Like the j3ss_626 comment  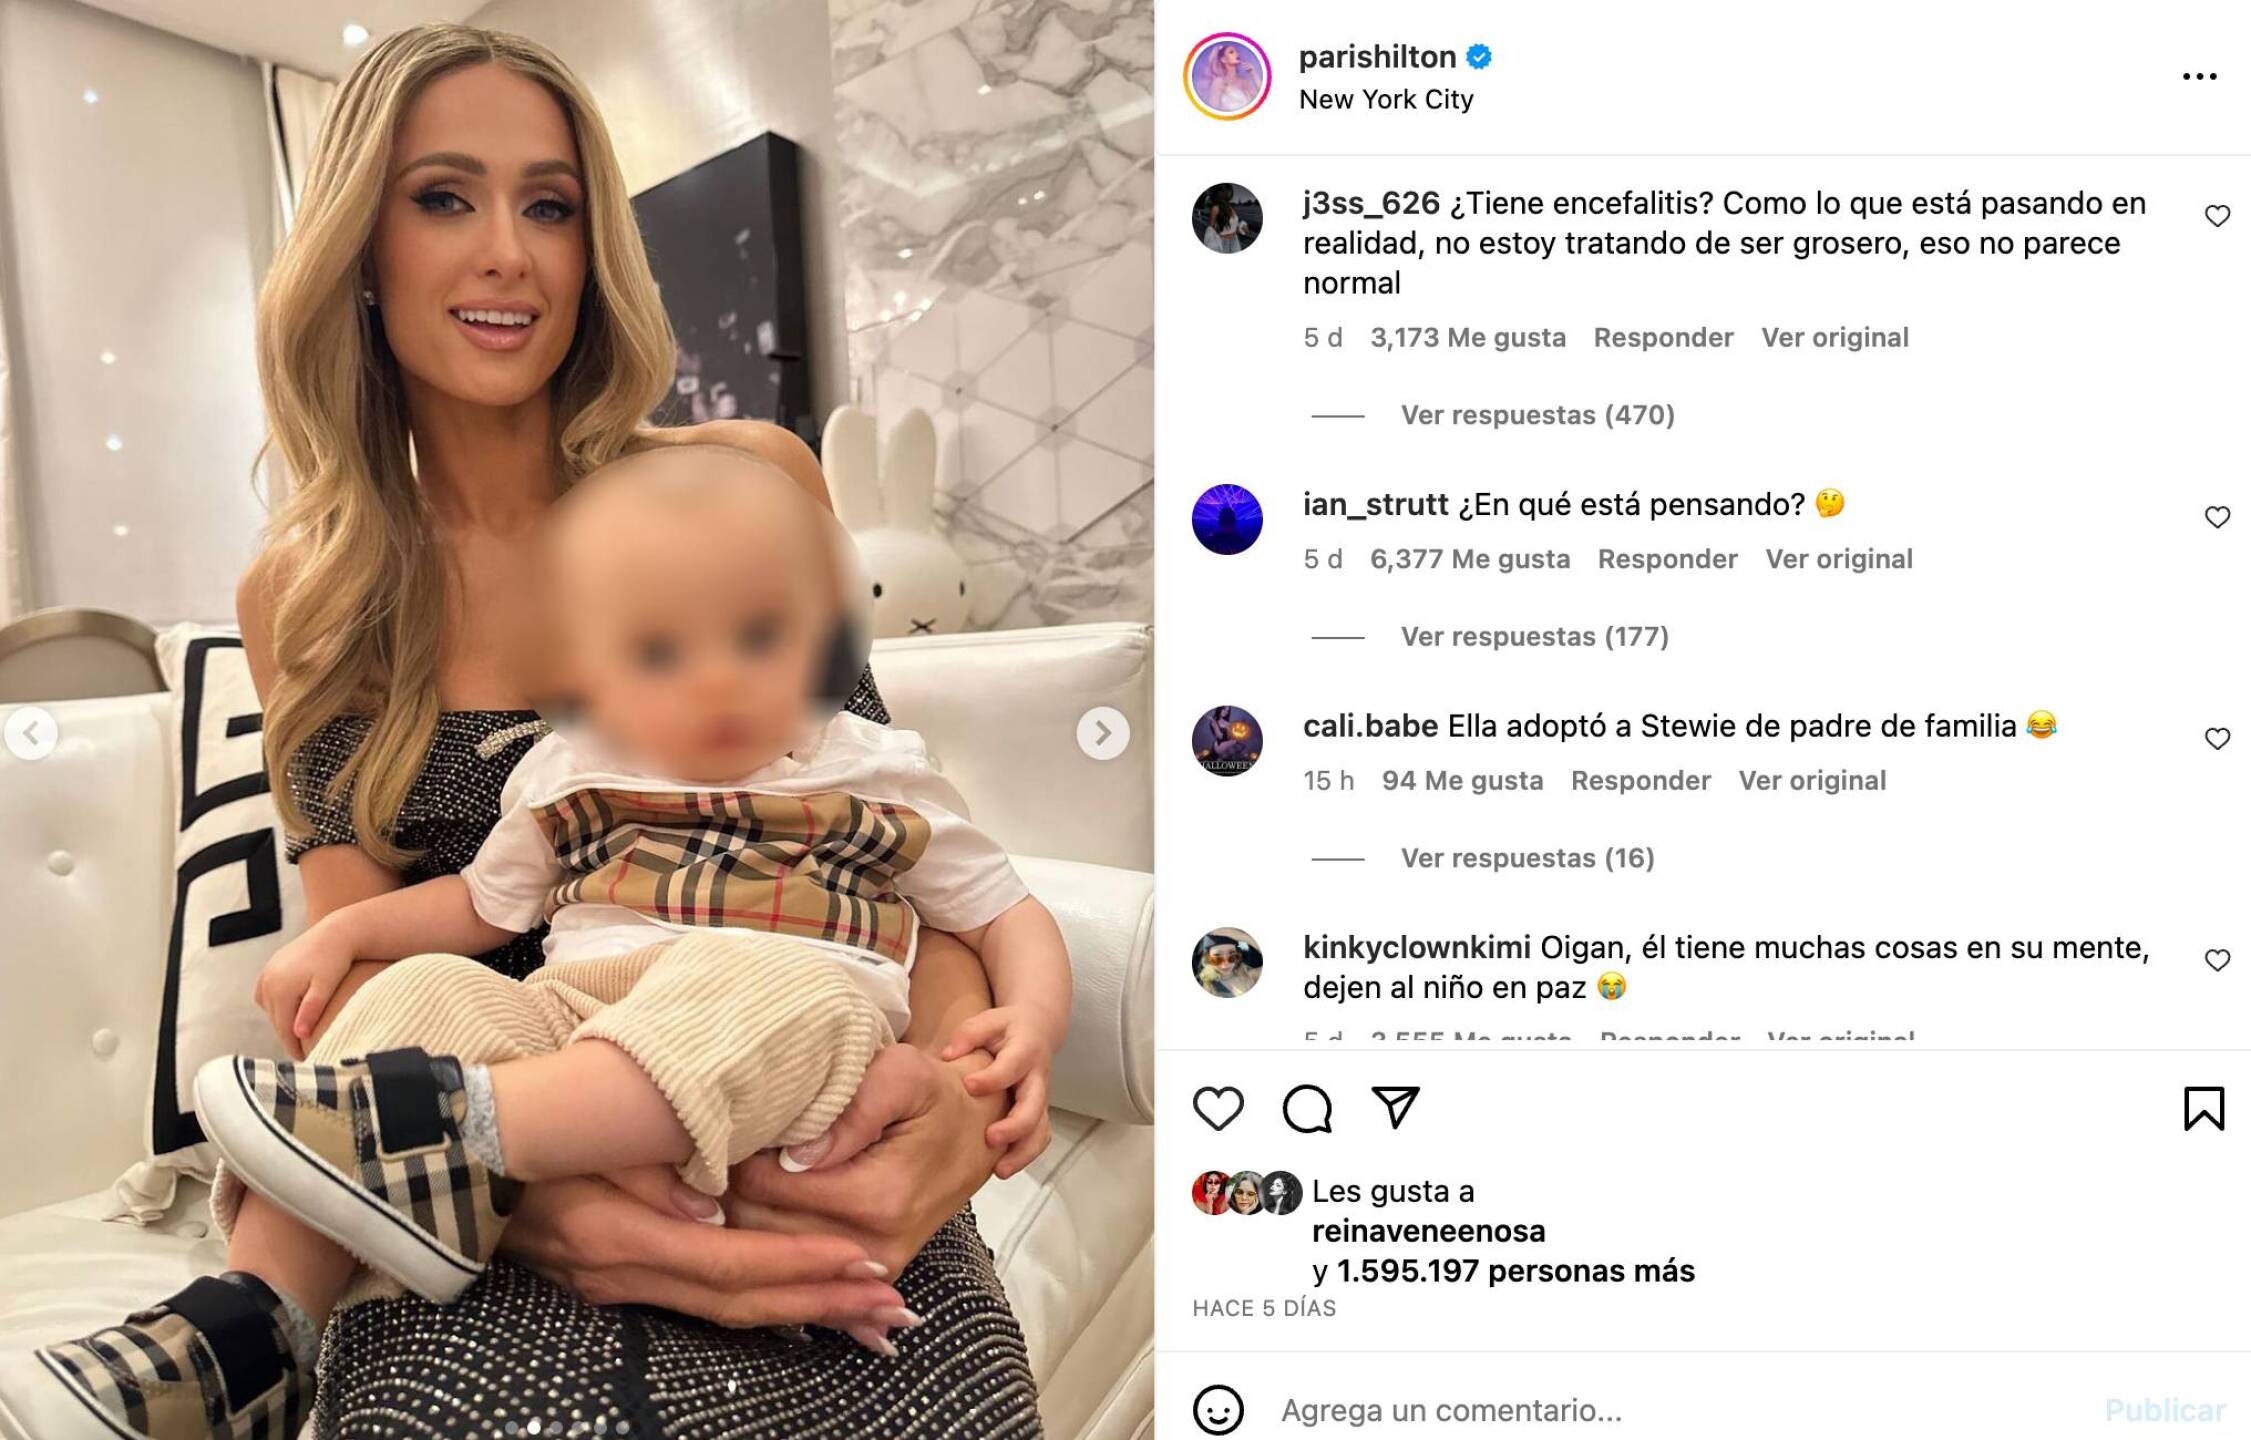pyautogui.click(x=2217, y=216)
